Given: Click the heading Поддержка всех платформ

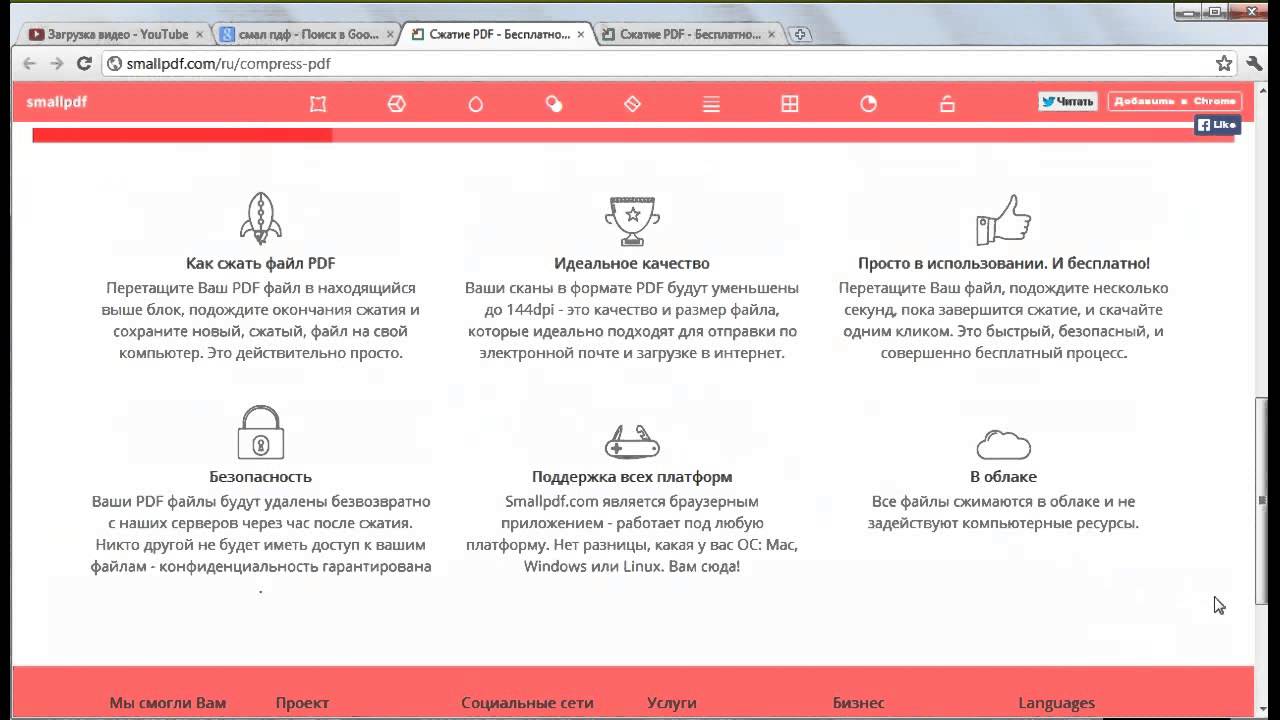Looking at the screenshot, I should (x=632, y=477).
